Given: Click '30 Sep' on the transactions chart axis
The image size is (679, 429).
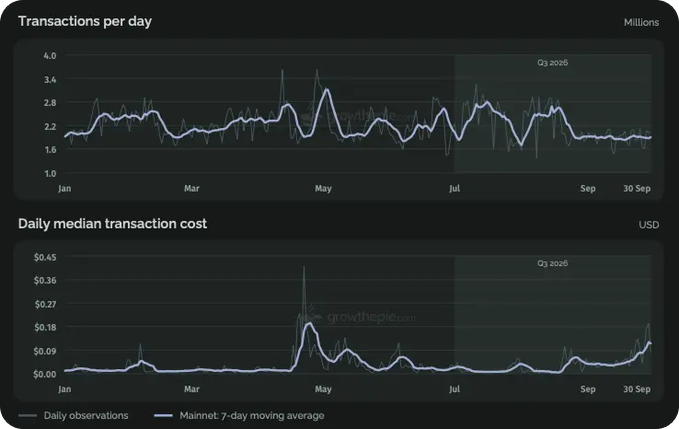Looking at the screenshot, I should [x=637, y=188].
